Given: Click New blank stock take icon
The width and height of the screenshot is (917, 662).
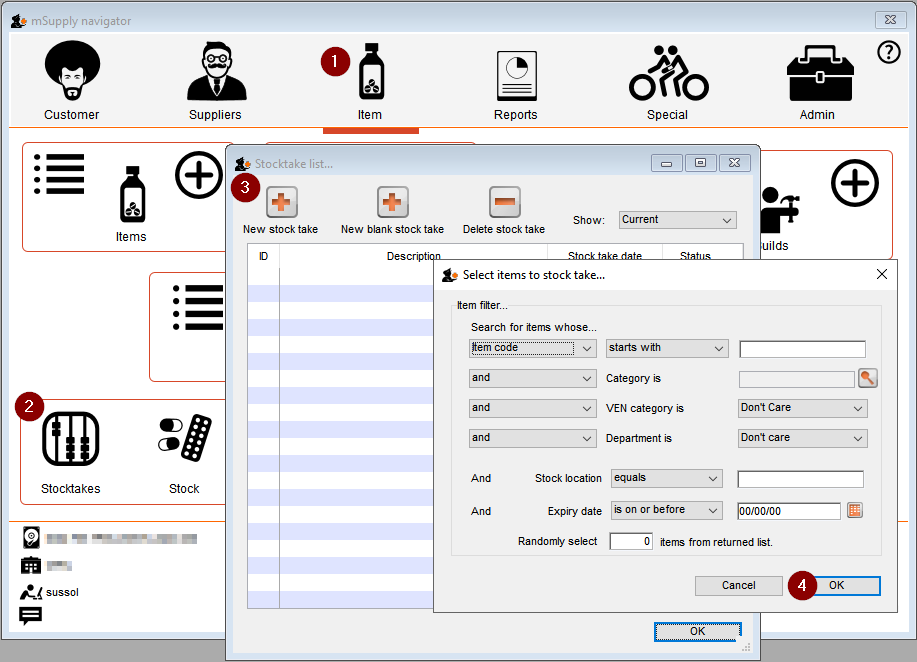Looking at the screenshot, I should click(392, 204).
